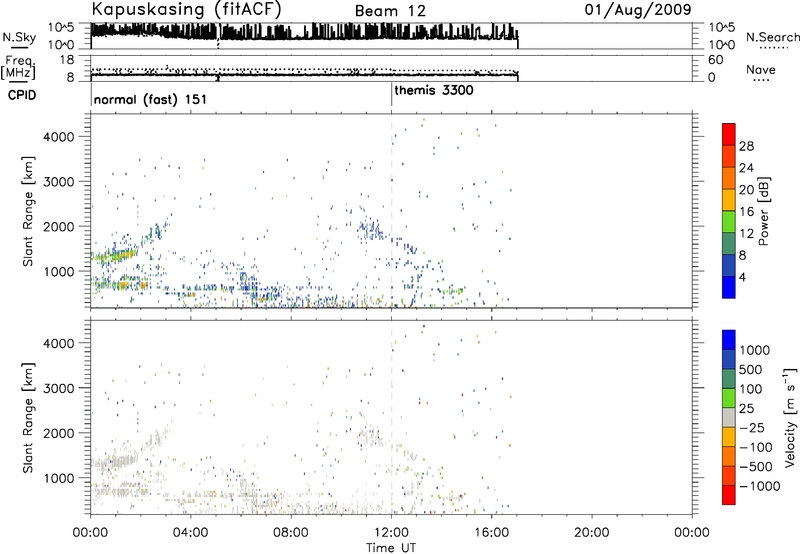This screenshot has height=554, width=800.
Task: Click the "20:00" time tick label
Action: pos(592,533)
